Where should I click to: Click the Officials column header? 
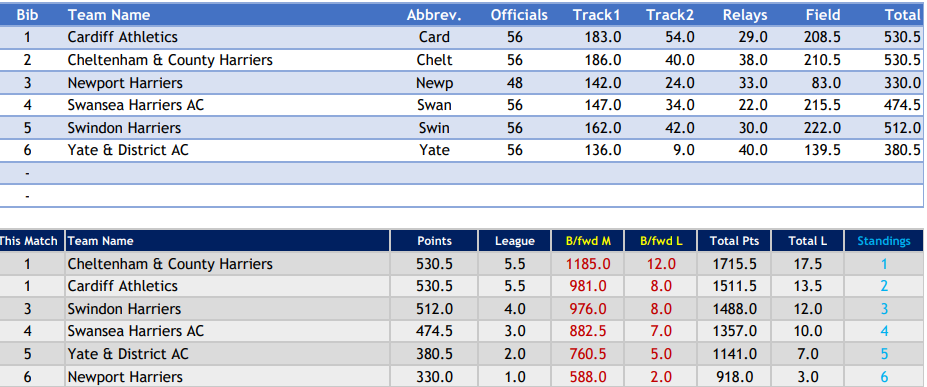519,15
